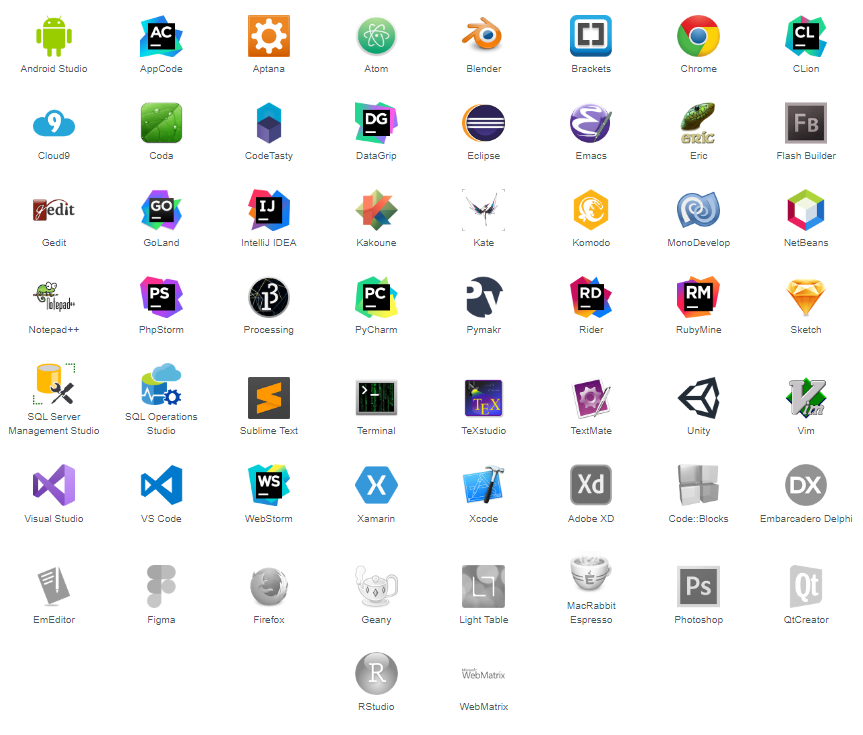This screenshot has width=863, height=735.
Task: Open the greyed Adobe XD icon
Action: coord(591,485)
